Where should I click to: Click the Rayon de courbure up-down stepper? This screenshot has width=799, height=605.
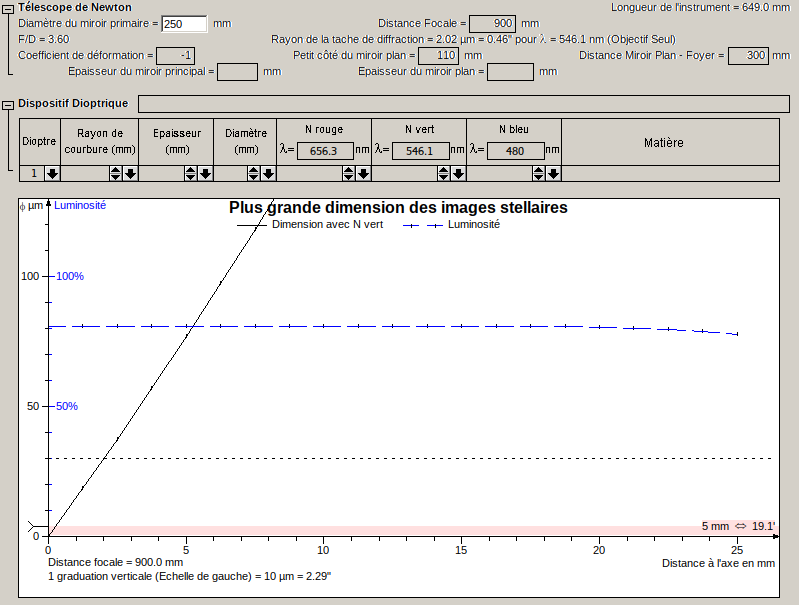116,174
